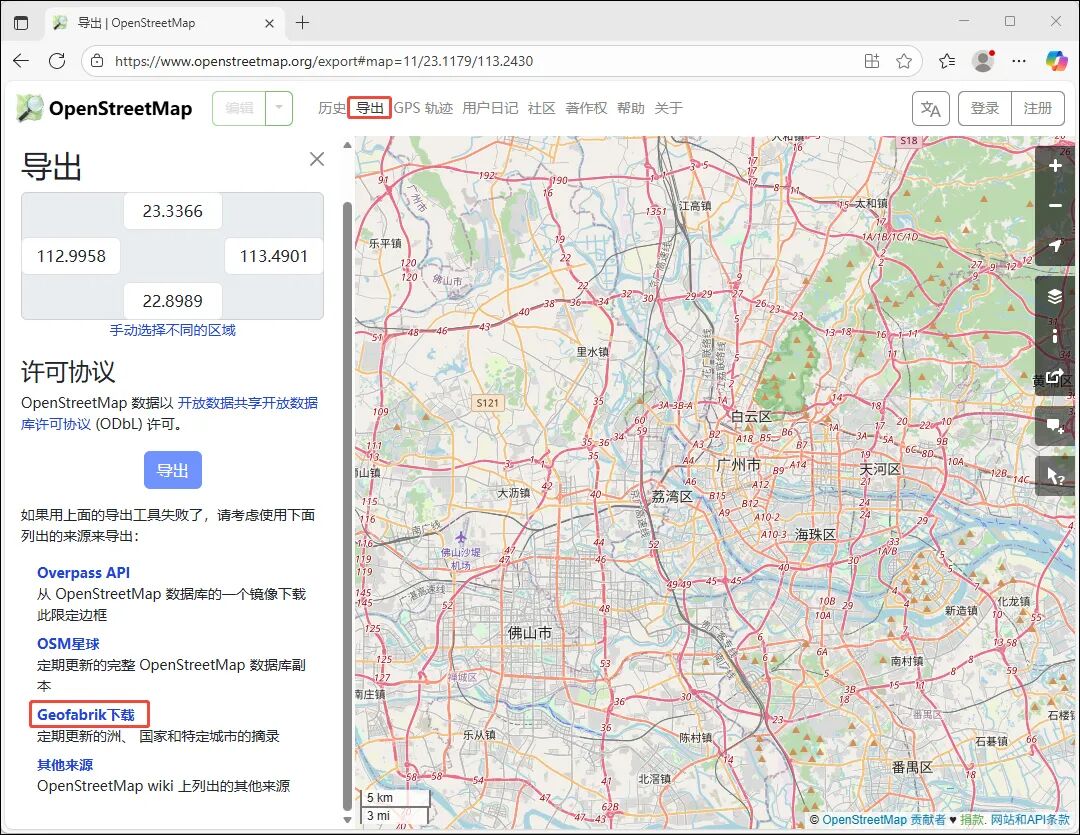The height and width of the screenshot is (835, 1080).
Task: Open 网站和API条款 link
Action: coord(1030,820)
